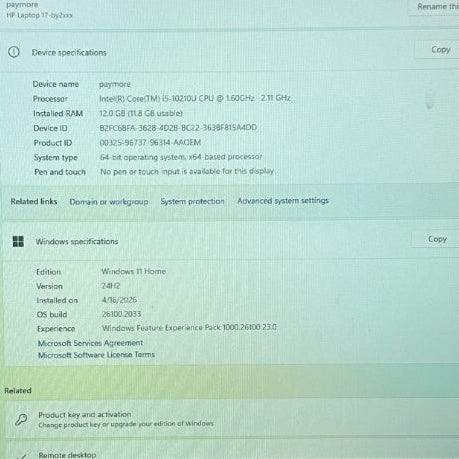
Task: Open Domain or workgroup link
Action: (109, 202)
